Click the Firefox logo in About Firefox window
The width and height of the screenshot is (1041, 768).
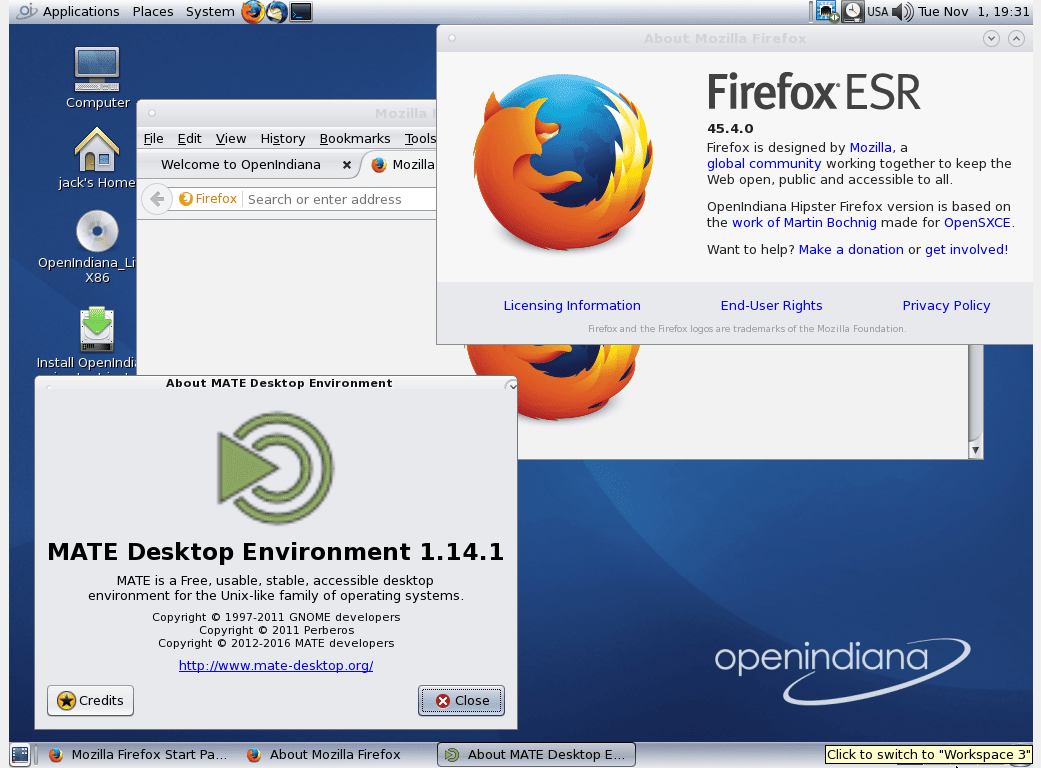(563, 163)
